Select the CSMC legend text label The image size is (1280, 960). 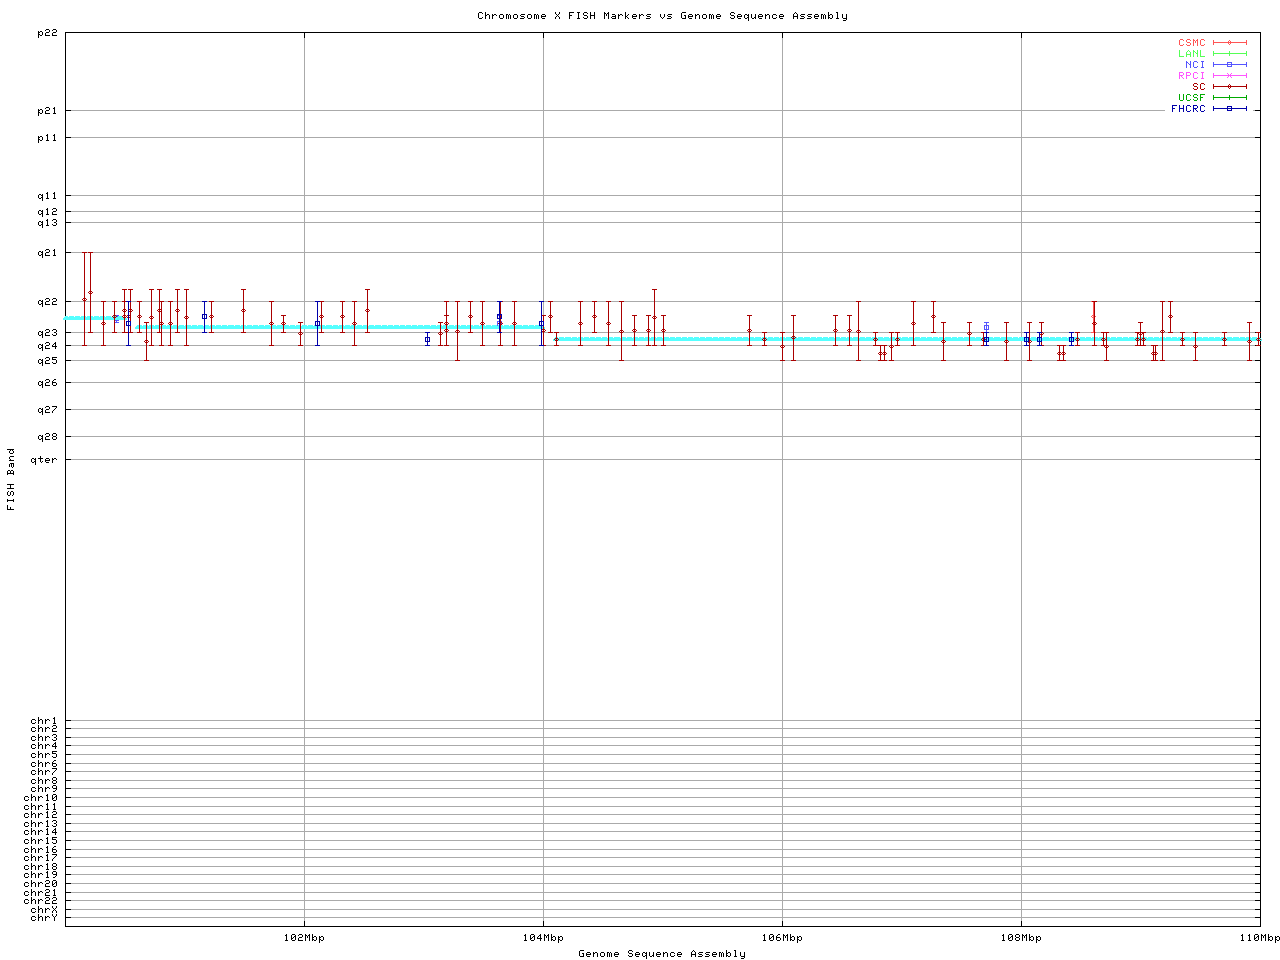tap(1191, 43)
